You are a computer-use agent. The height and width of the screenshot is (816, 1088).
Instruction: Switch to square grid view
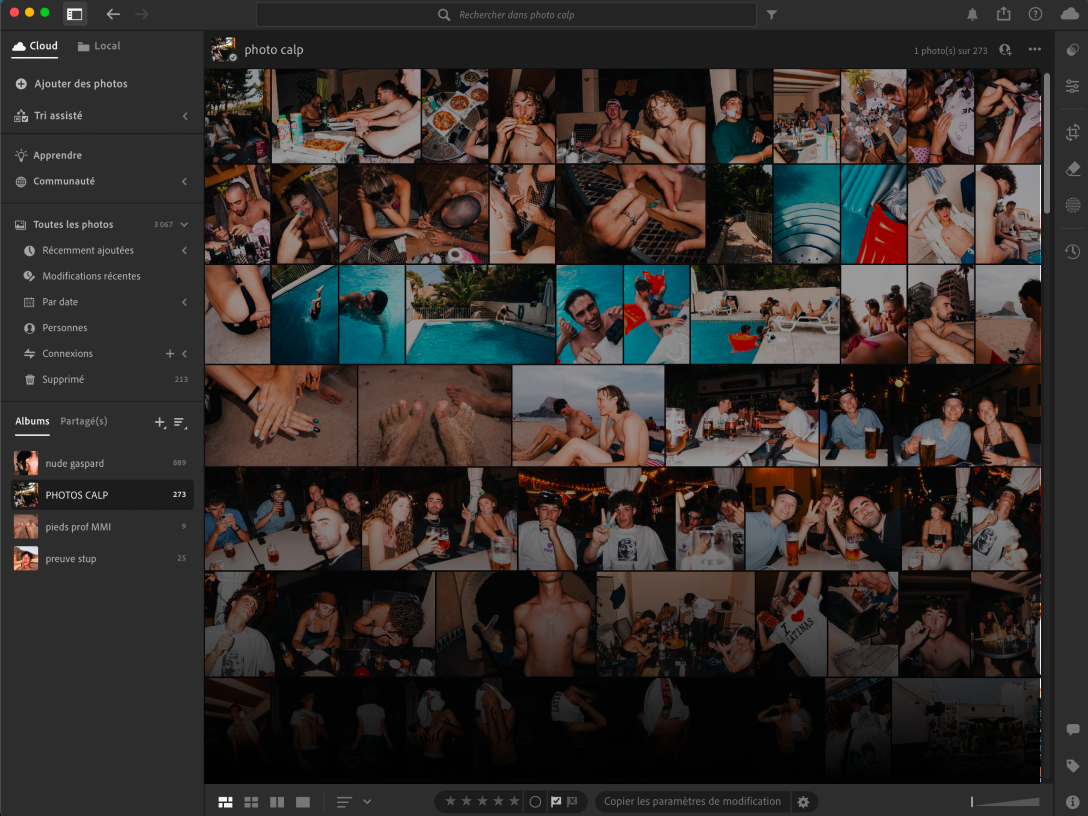[x=251, y=801]
